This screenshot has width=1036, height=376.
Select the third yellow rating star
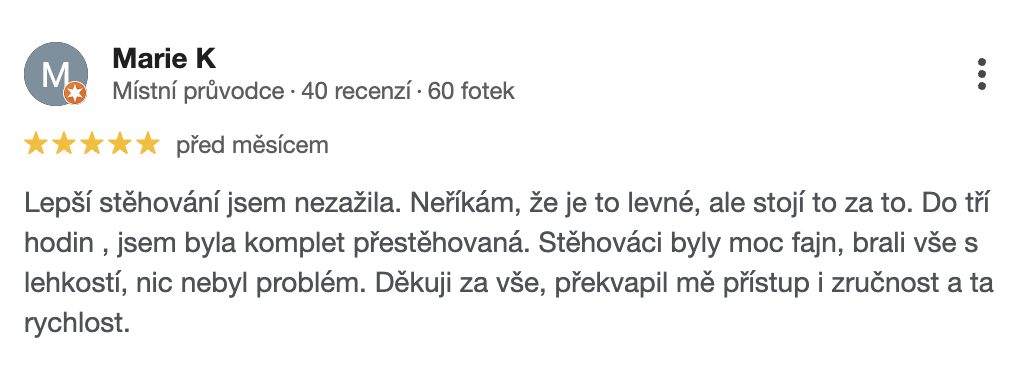(92, 144)
